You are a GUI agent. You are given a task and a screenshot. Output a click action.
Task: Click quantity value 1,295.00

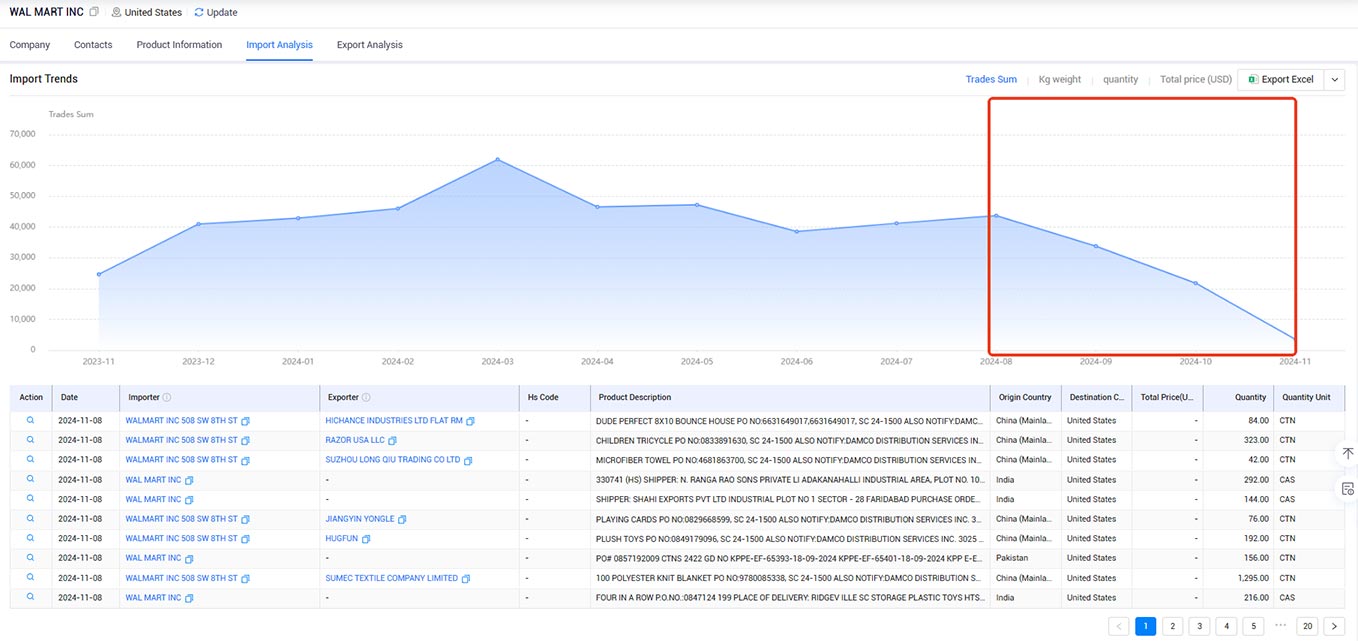click(1251, 578)
